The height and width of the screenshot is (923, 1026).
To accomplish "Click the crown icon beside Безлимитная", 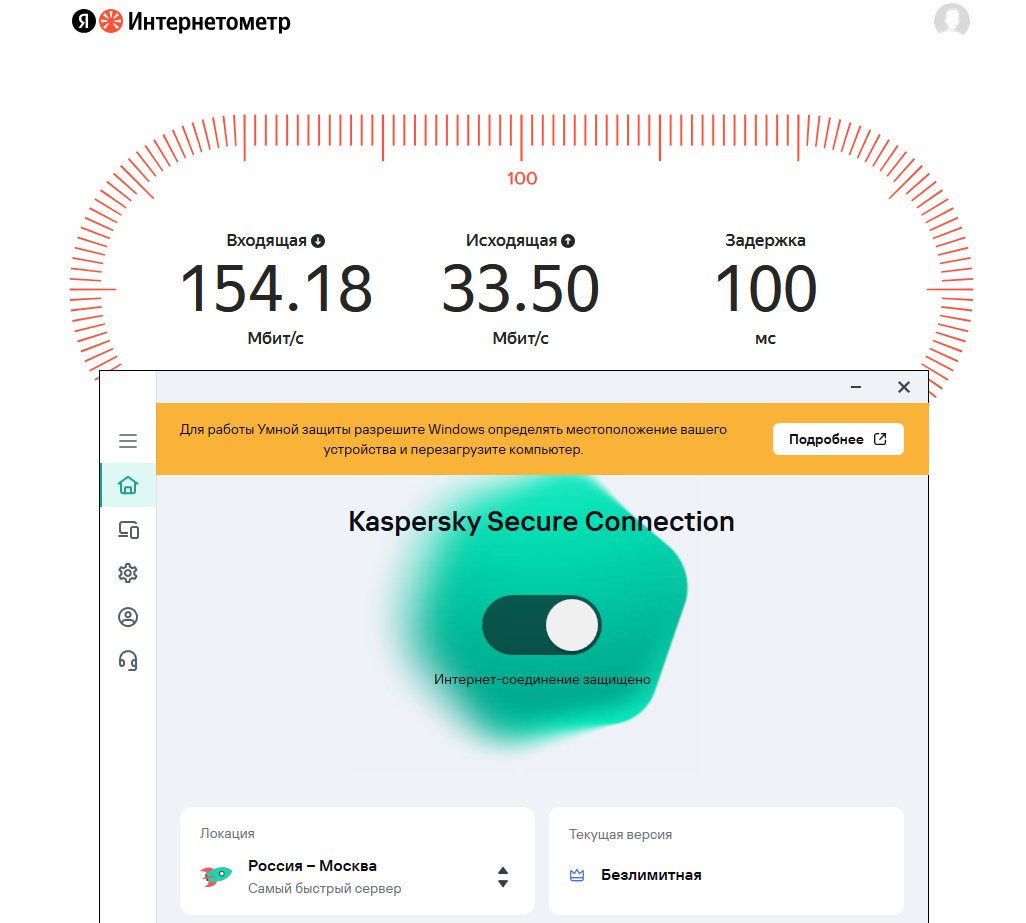I will (576, 875).
